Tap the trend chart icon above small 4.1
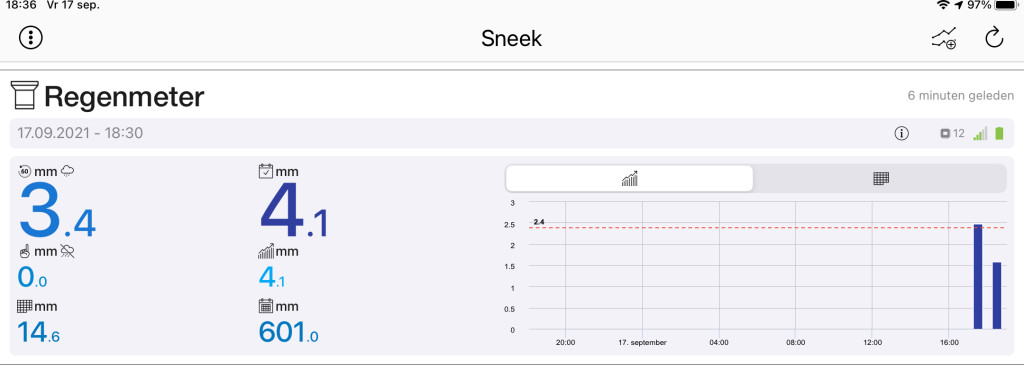Image resolution: width=1024 pixels, height=372 pixels. [266, 251]
